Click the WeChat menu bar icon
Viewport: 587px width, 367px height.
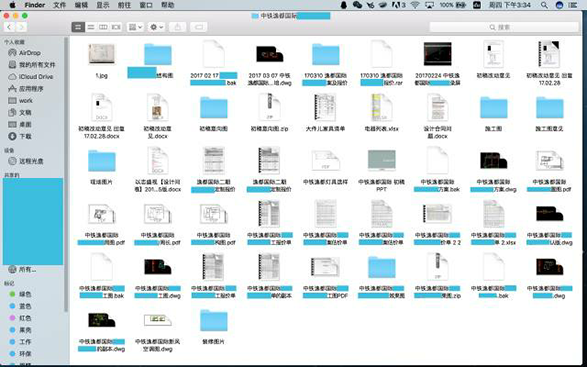click(x=357, y=5)
